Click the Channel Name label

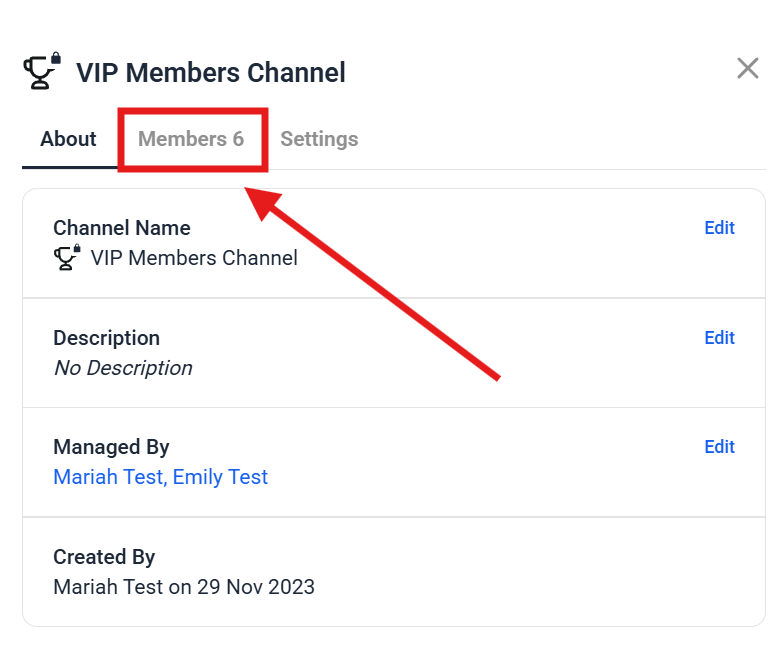click(121, 228)
